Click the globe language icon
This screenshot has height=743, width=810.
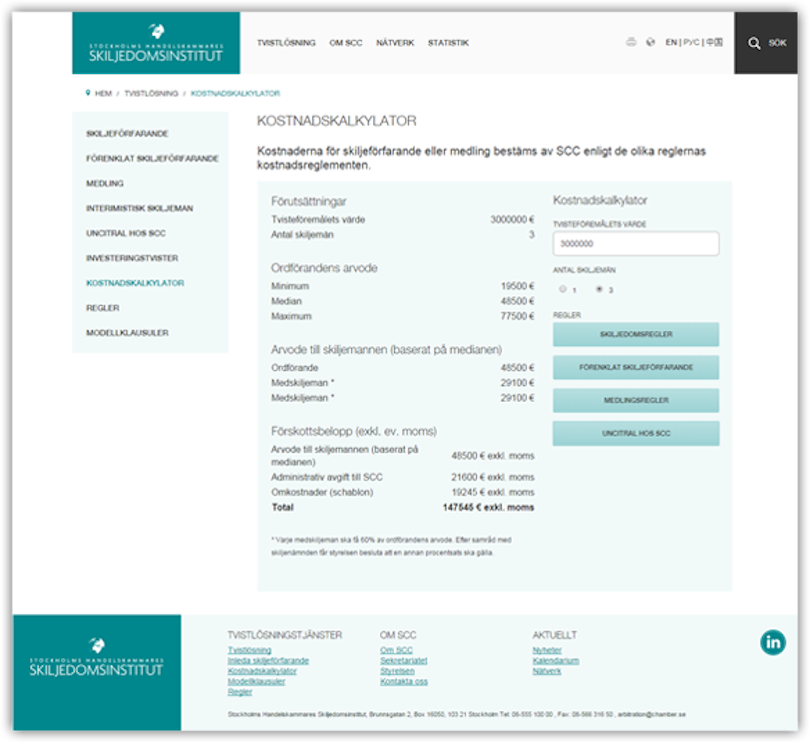coord(648,43)
